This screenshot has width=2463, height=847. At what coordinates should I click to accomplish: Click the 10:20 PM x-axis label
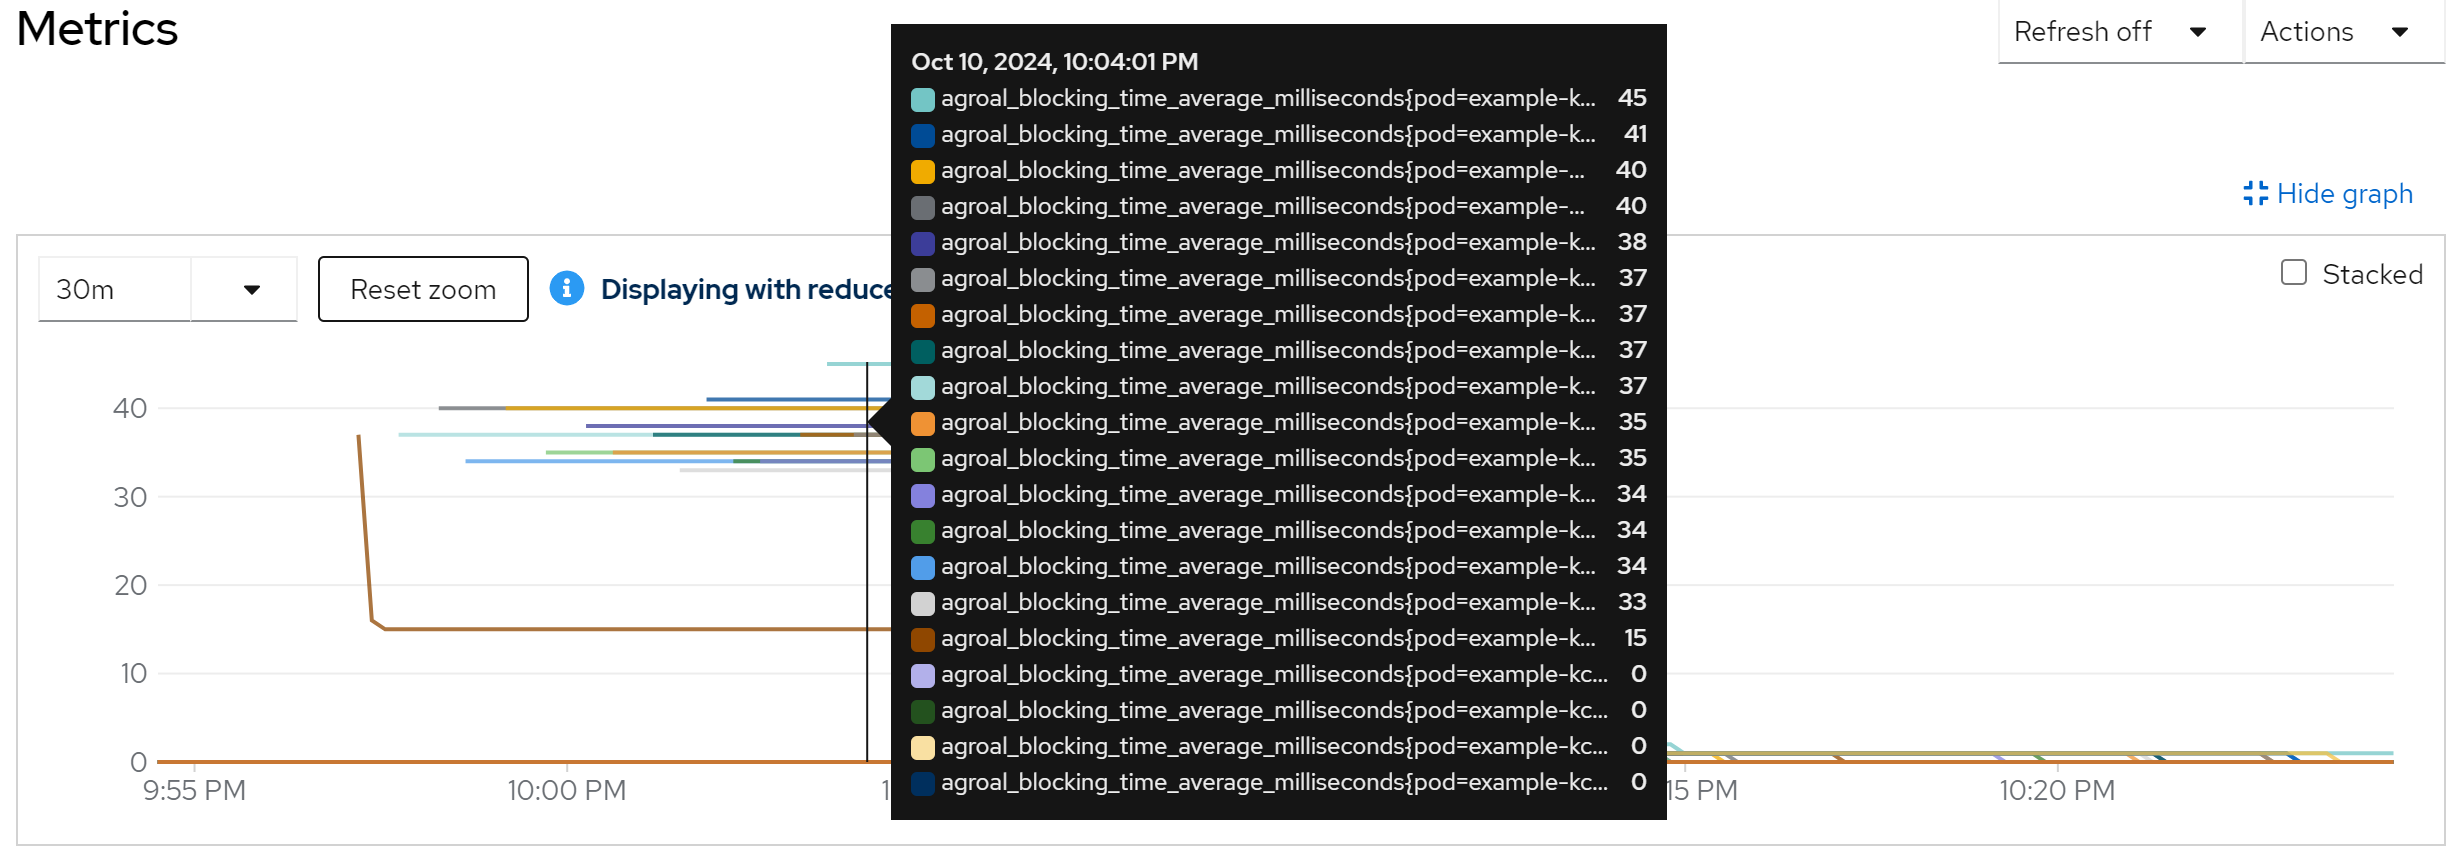(2056, 790)
